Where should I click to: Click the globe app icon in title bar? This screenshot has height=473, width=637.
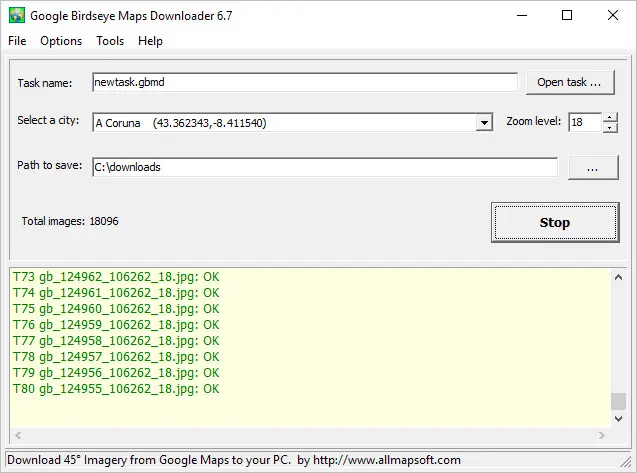coord(17,15)
